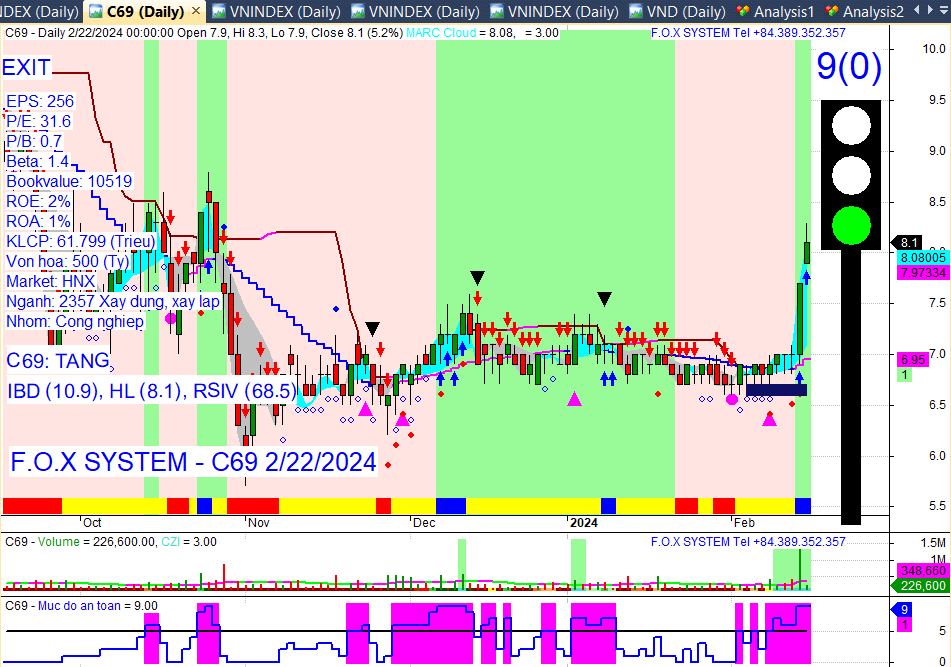Click the tab scroll left arrow
This screenshot has height=667, width=951.
point(916,10)
